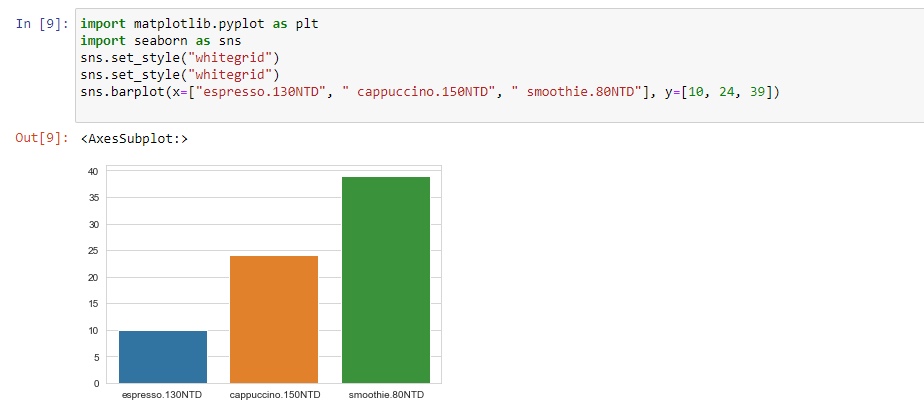Screen dimensions: 924x410
Task: Click the blue espresso bar
Action: click(x=163, y=357)
